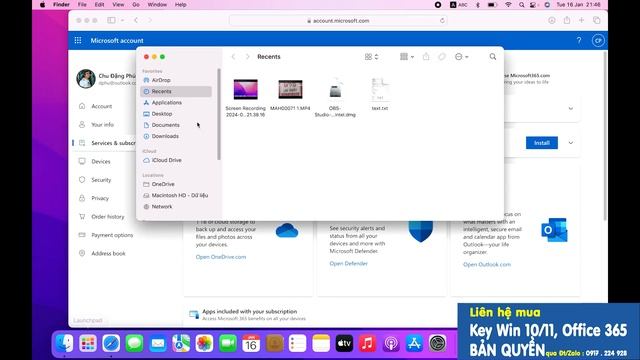Click Open Defender link

pyautogui.click(x=349, y=264)
